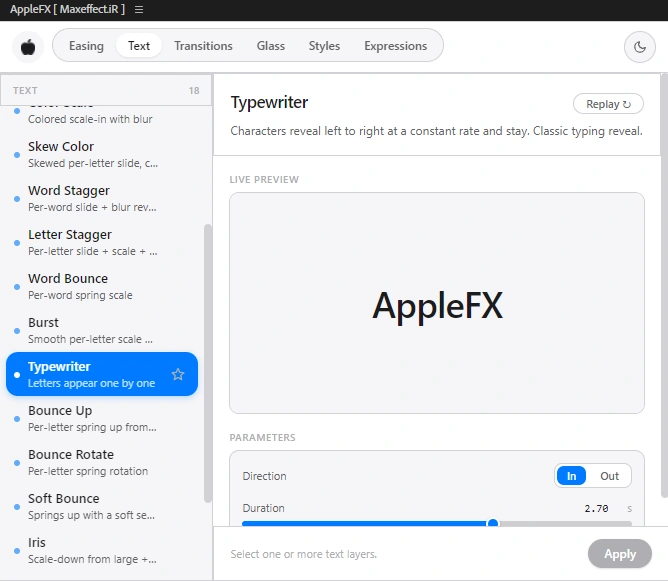Click the LIVE PREVIEW label

pyautogui.click(x=264, y=179)
